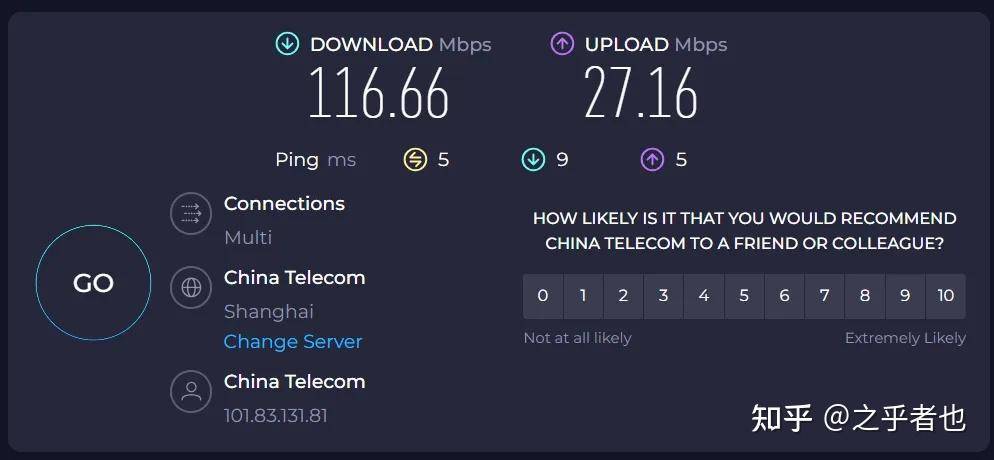The image size is (994, 460).
Task: Click the user profile ISP icon
Action: pos(191,391)
